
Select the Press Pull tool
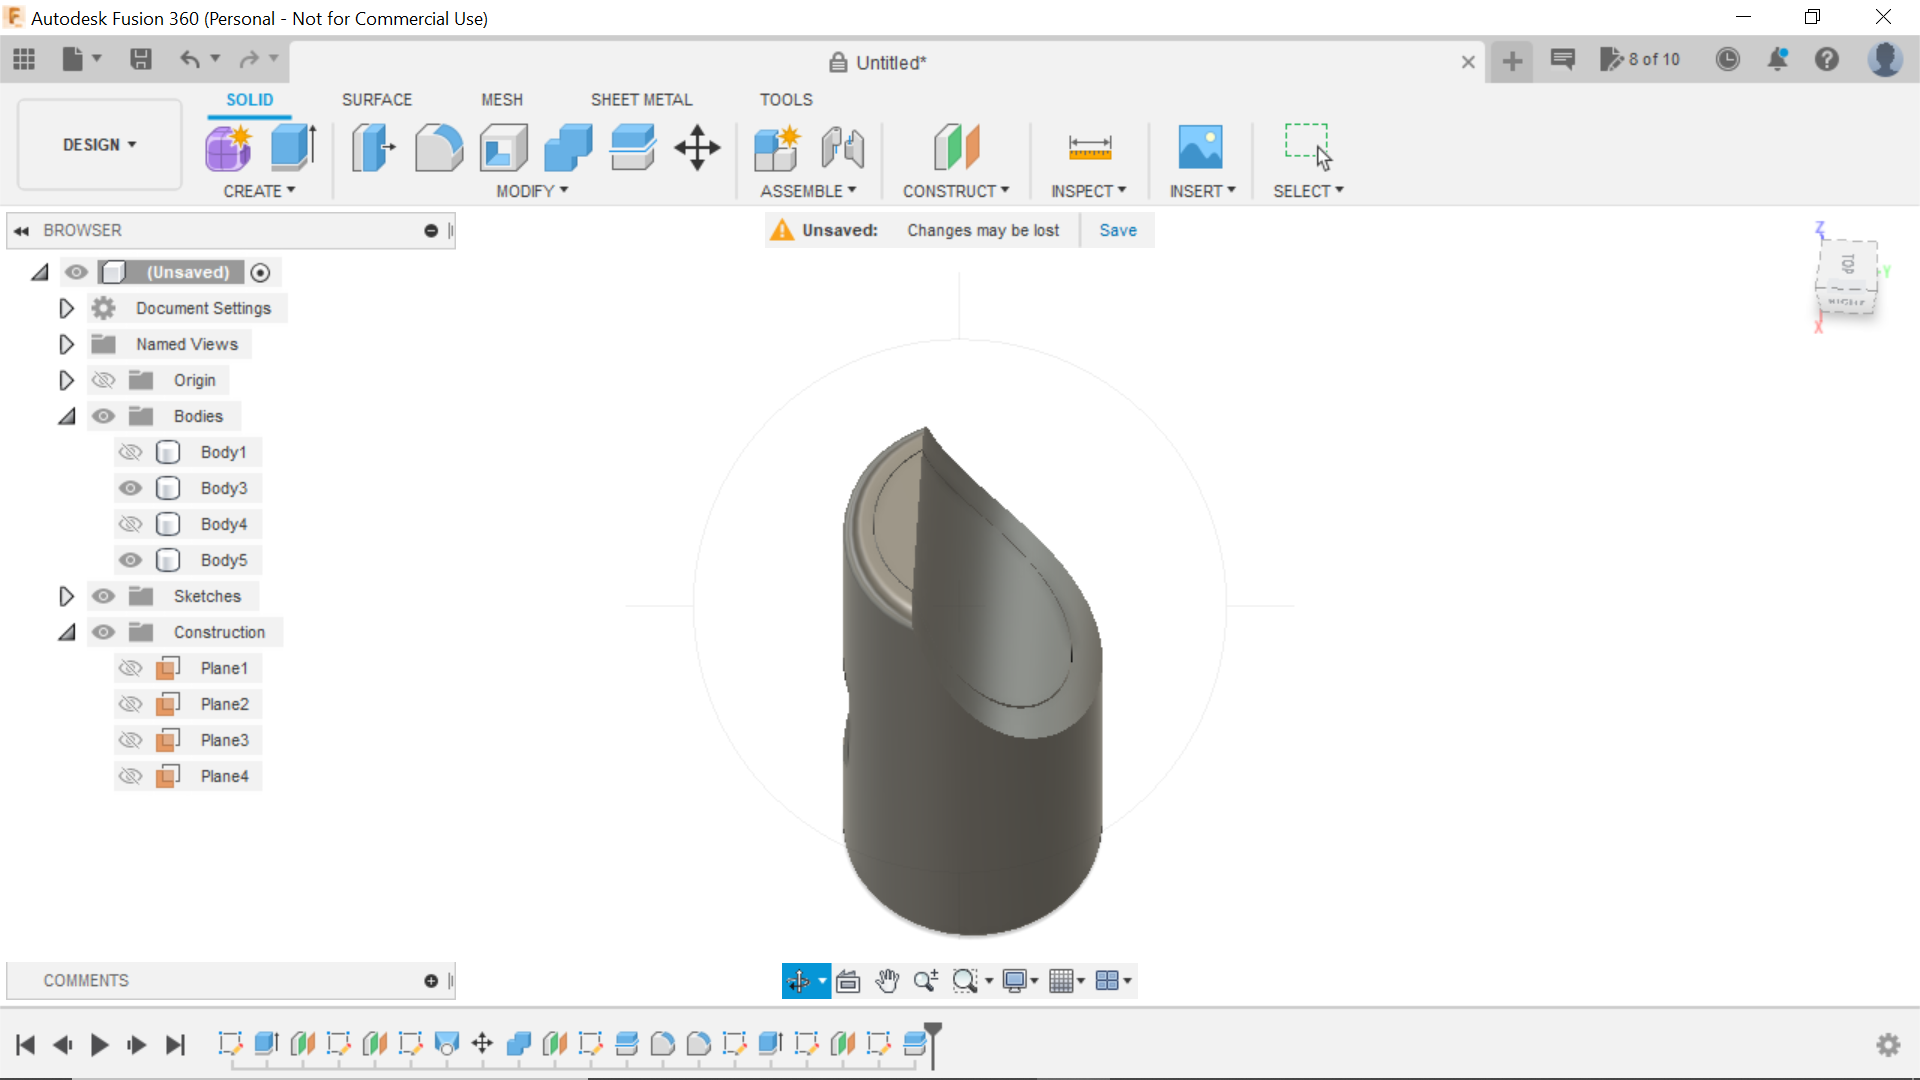click(372, 147)
